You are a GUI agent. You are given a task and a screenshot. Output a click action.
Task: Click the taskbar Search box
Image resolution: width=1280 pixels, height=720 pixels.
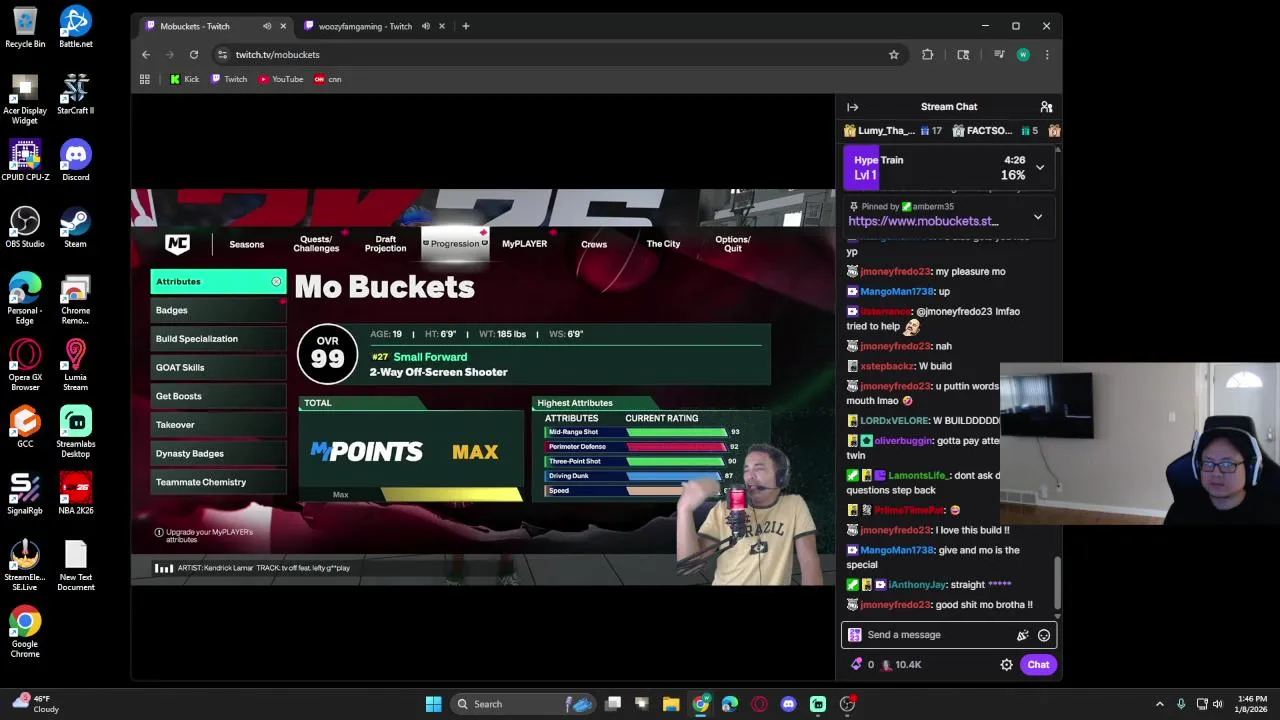pyautogui.click(x=523, y=704)
